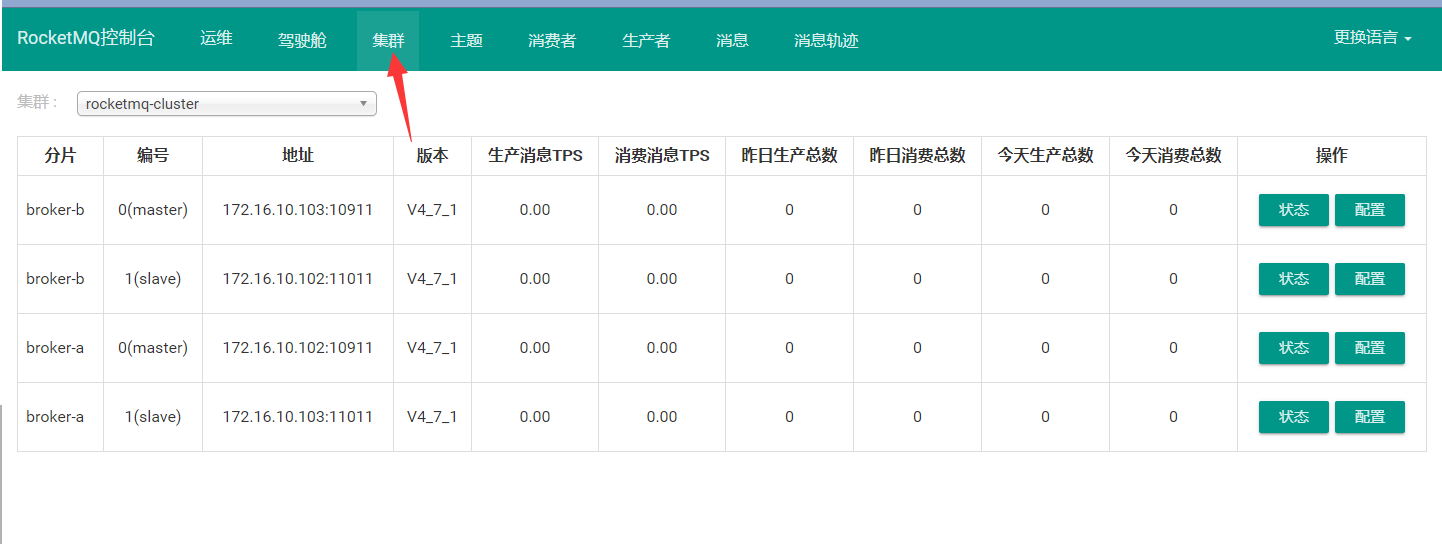The height and width of the screenshot is (544, 1442).
Task: Open the 运维 navigation tab
Action: coord(216,39)
